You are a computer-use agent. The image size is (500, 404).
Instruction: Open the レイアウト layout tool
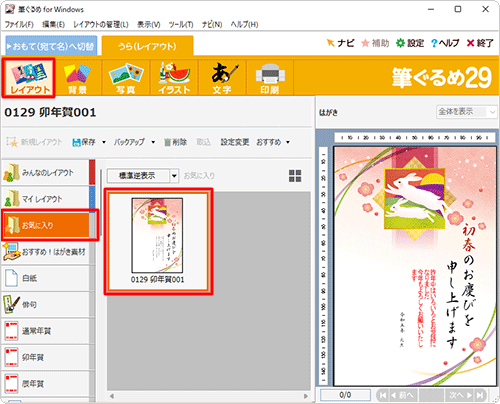click(x=29, y=78)
